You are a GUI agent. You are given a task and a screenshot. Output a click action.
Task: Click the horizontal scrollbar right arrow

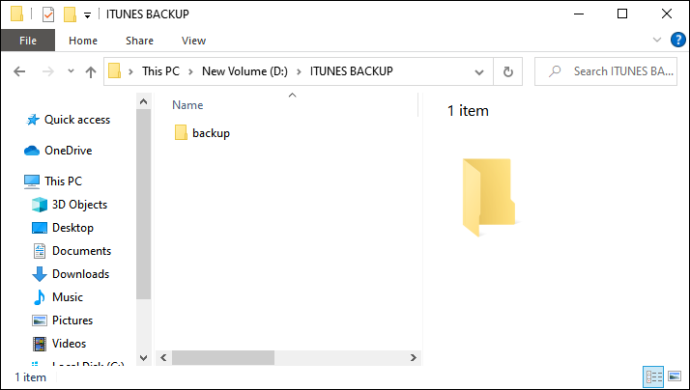(x=413, y=357)
